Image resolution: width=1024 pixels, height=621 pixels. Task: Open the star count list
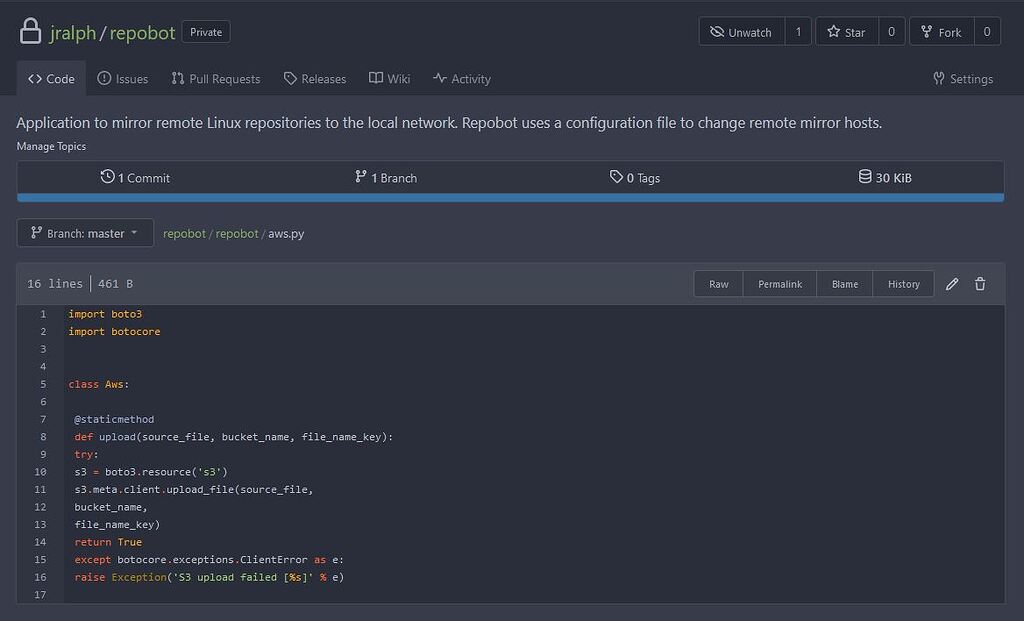click(891, 31)
